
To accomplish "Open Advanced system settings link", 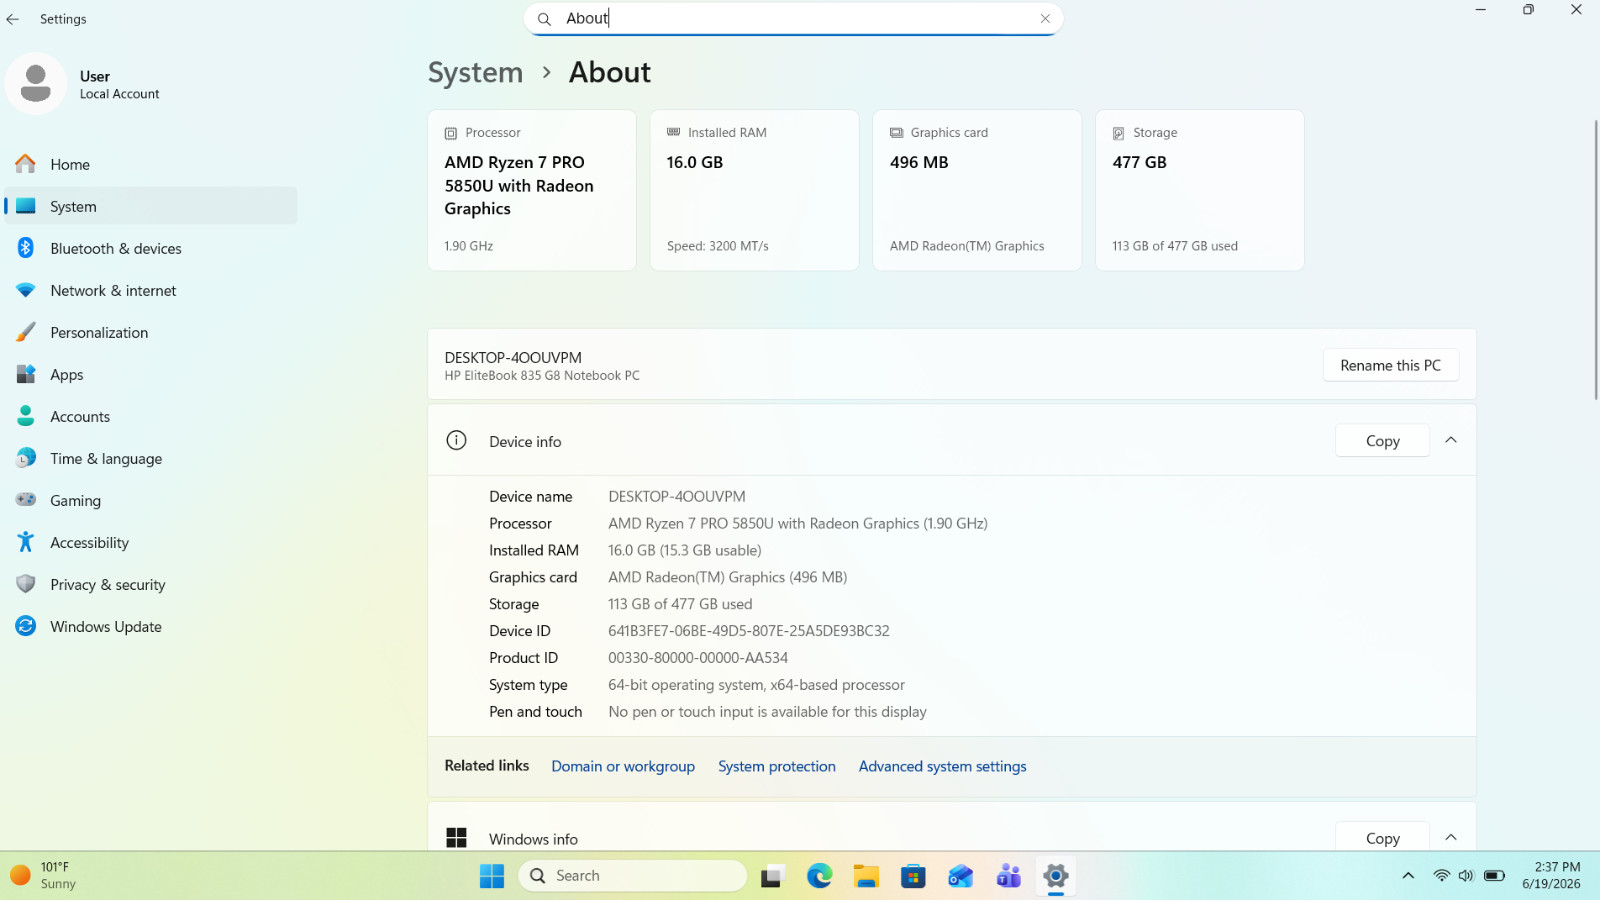I will 942,767.
